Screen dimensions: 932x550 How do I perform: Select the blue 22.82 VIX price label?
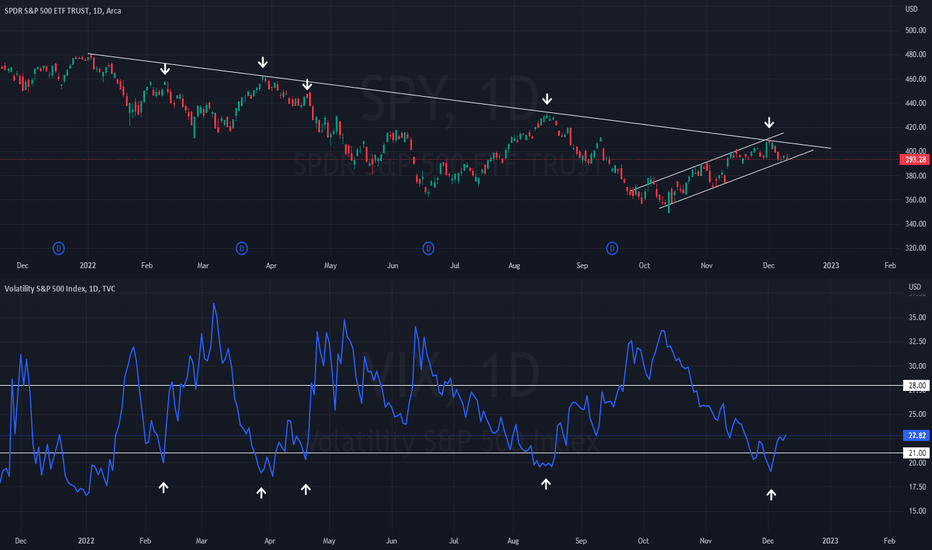point(915,435)
